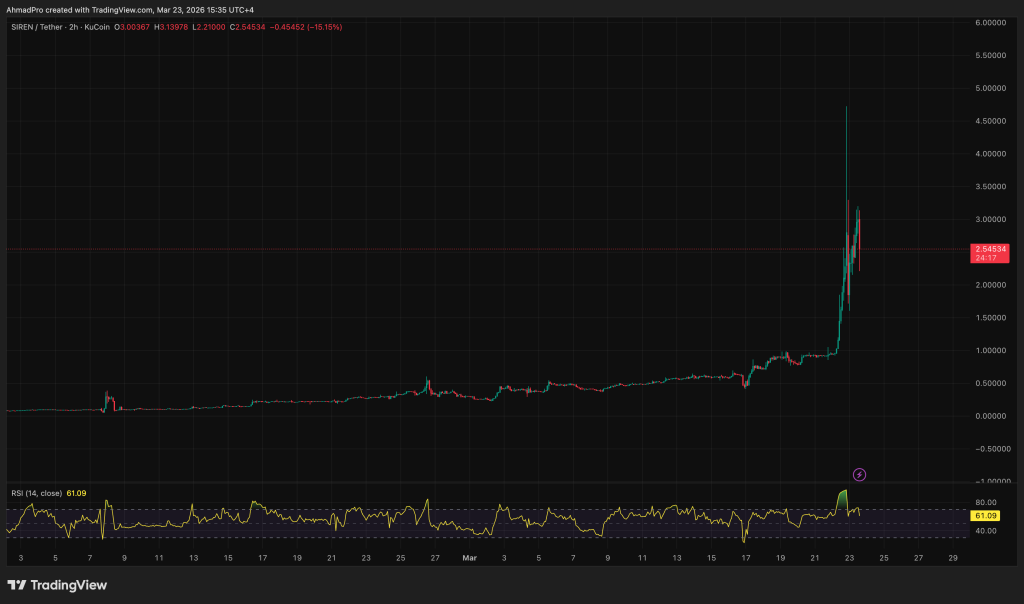
Task: Click the Mar label on the time axis
Action: click(469, 558)
